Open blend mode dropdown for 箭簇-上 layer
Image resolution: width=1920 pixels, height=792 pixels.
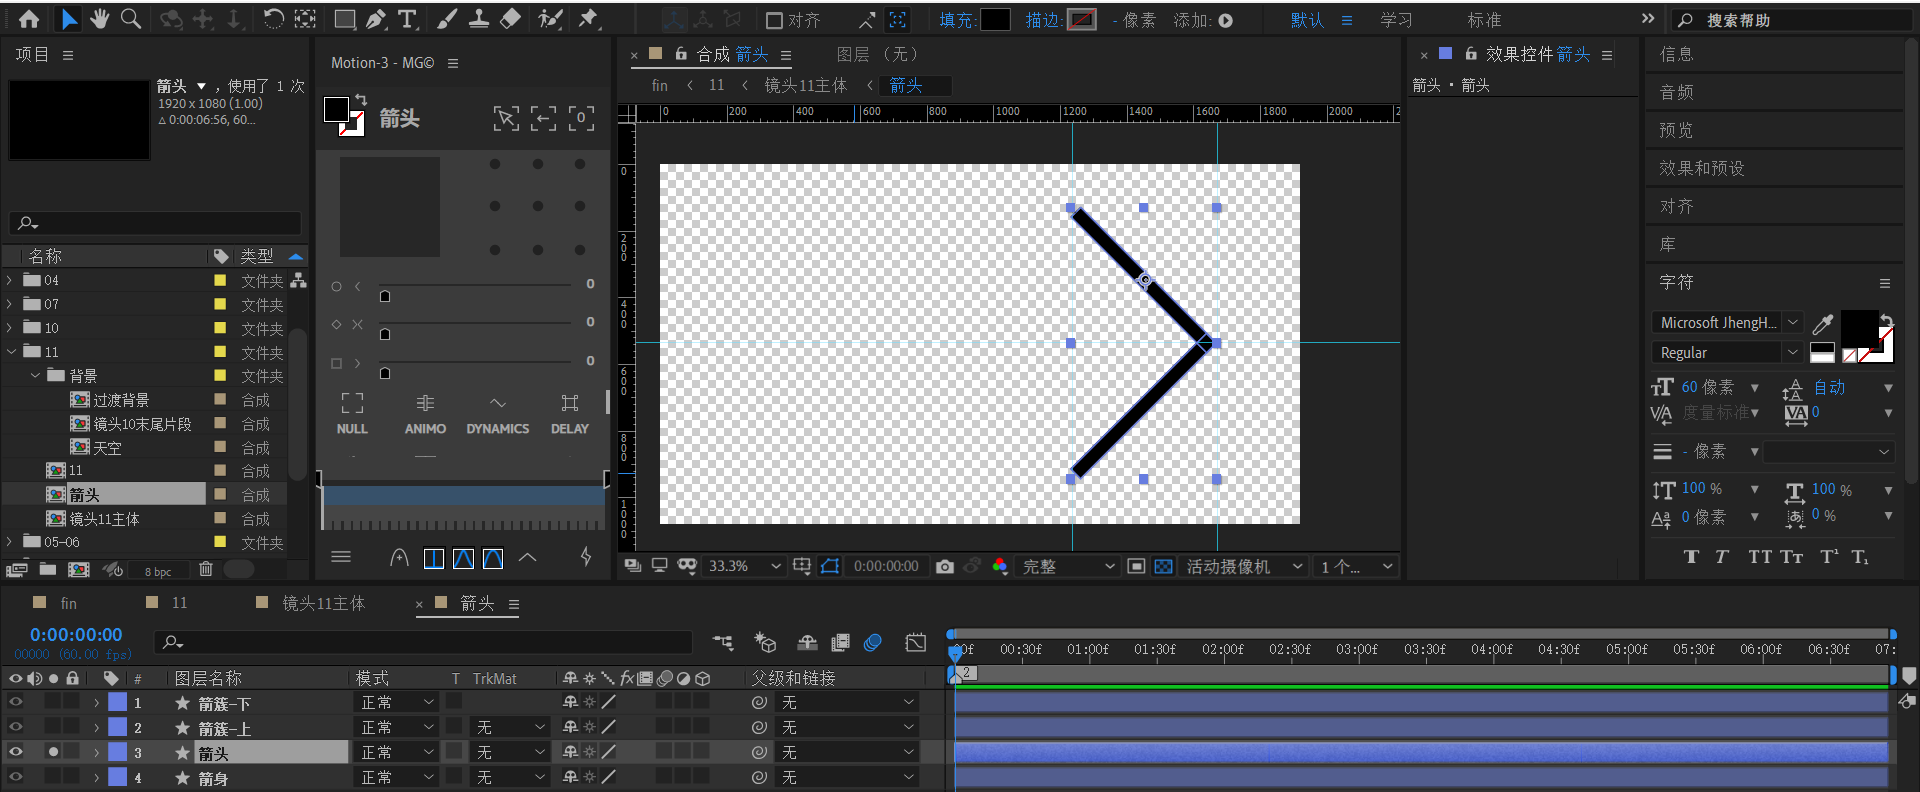[398, 727]
